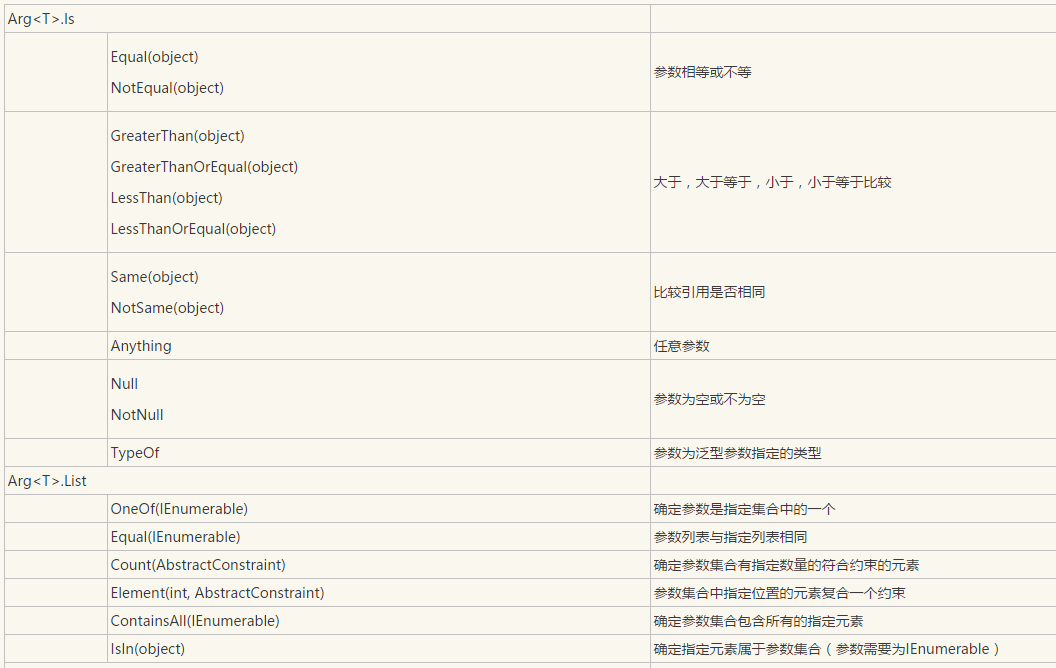Click the Equal(object) method text
Image resolution: width=1056 pixels, height=668 pixels.
(154, 57)
